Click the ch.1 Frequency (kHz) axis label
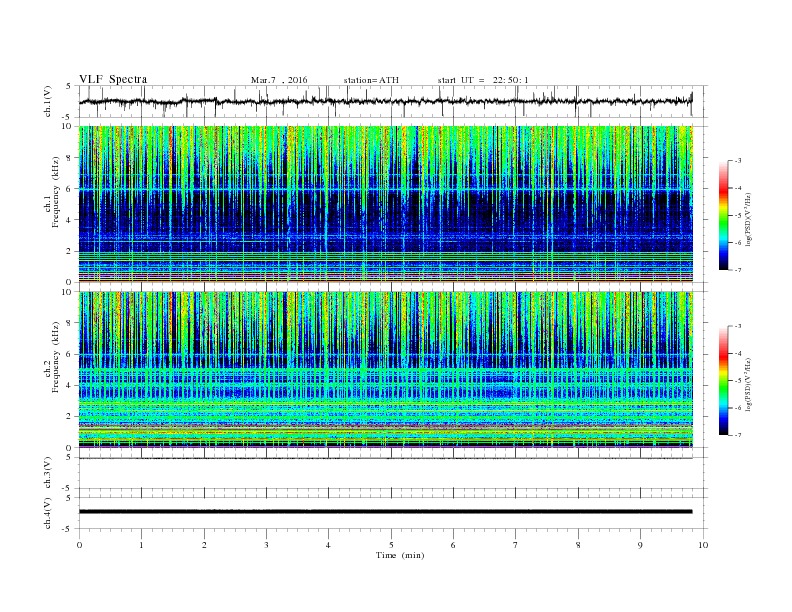Image resolution: width=792 pixels, height=612 pixels. click(52, 192)
